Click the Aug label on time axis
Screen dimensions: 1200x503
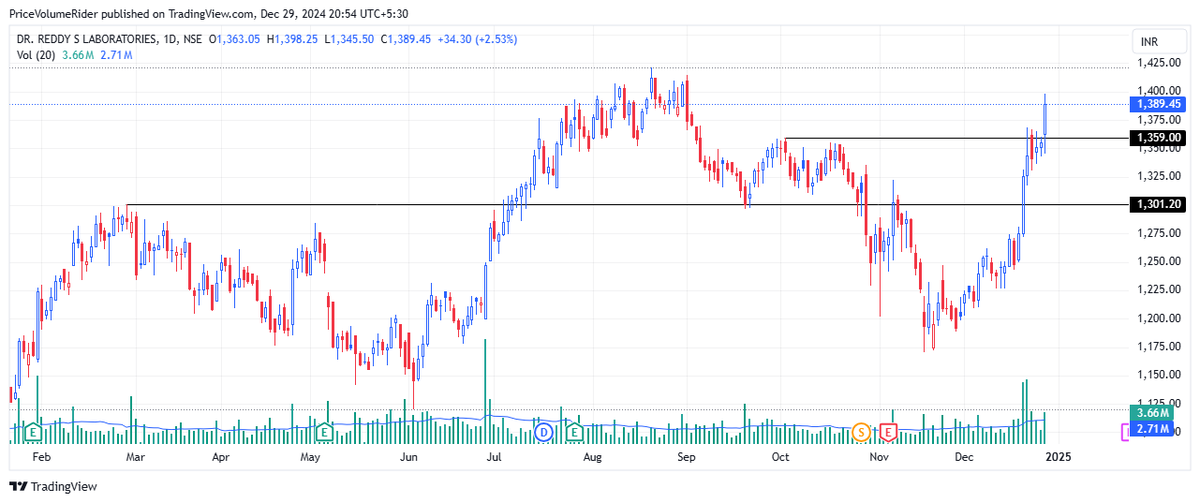coord(592,457)
